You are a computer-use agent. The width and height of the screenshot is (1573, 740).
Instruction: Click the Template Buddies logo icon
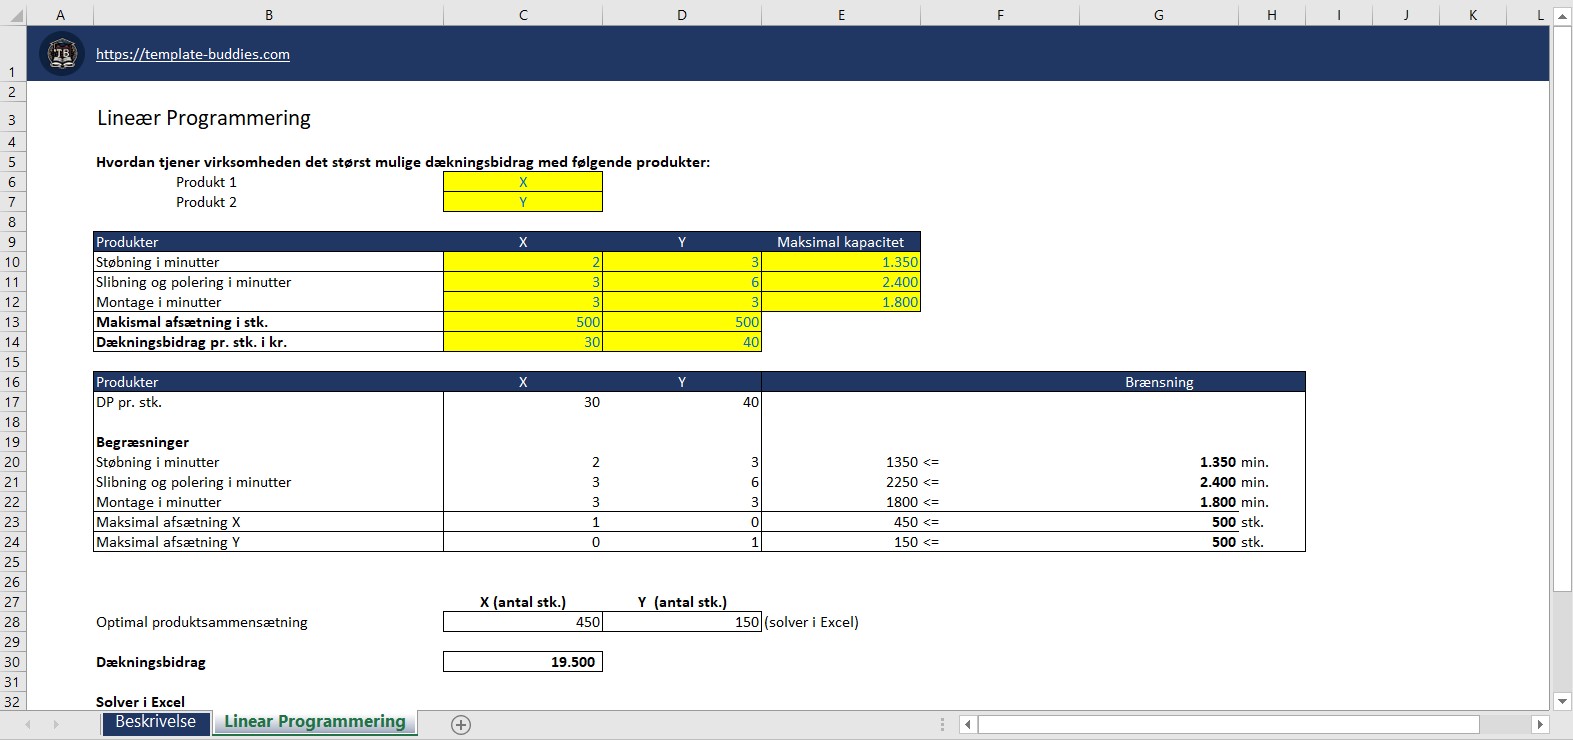[x=62, y=54]
